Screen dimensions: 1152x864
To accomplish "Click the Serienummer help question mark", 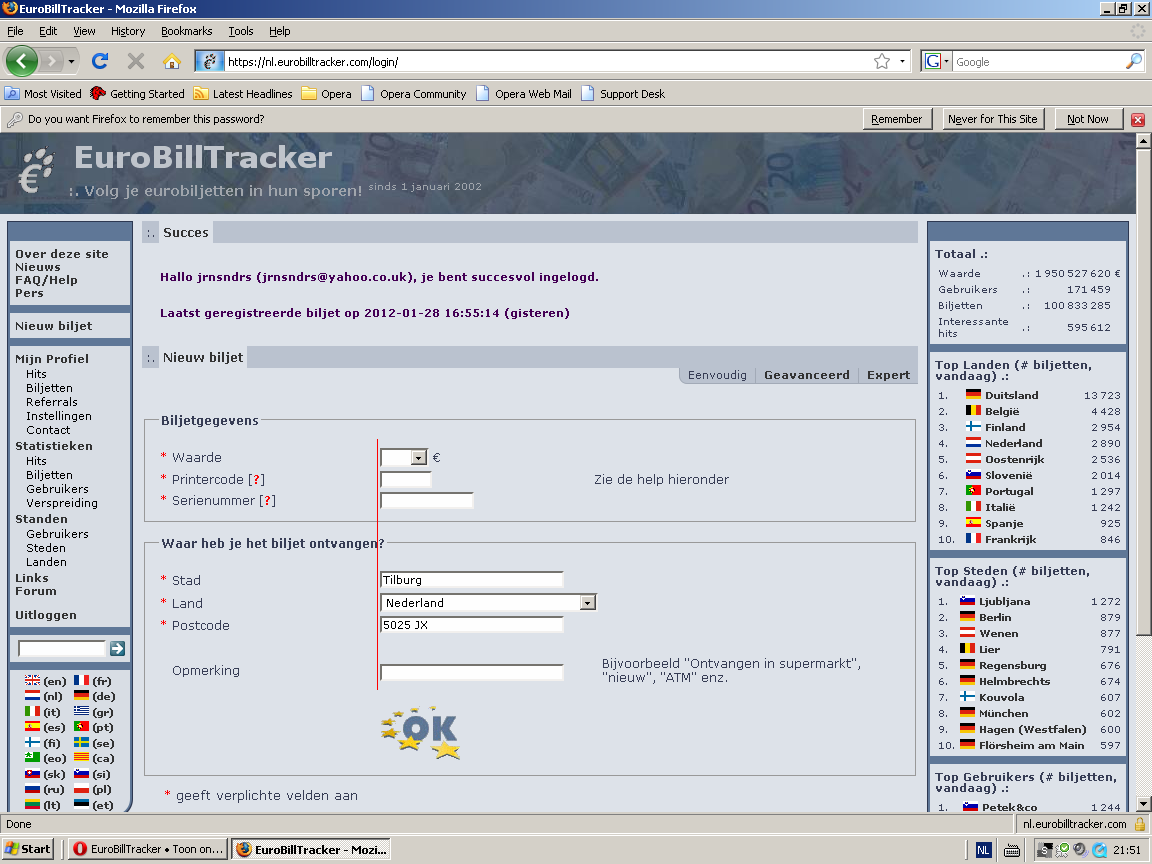I will 267,501.
